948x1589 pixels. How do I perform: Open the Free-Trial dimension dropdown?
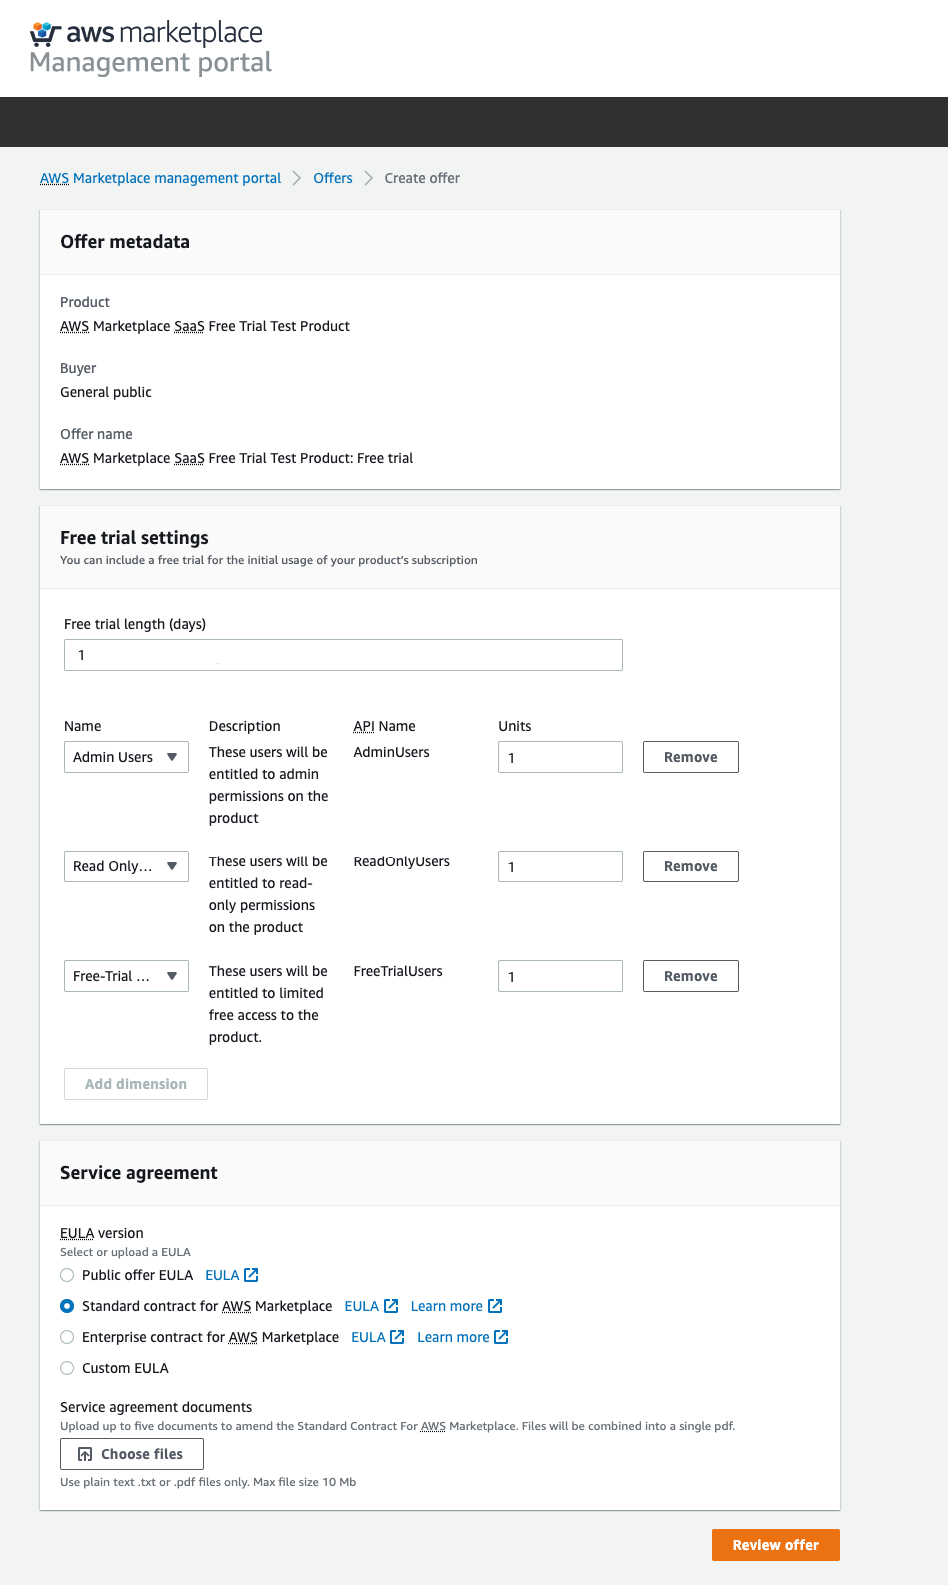click(x=126, y=976)
